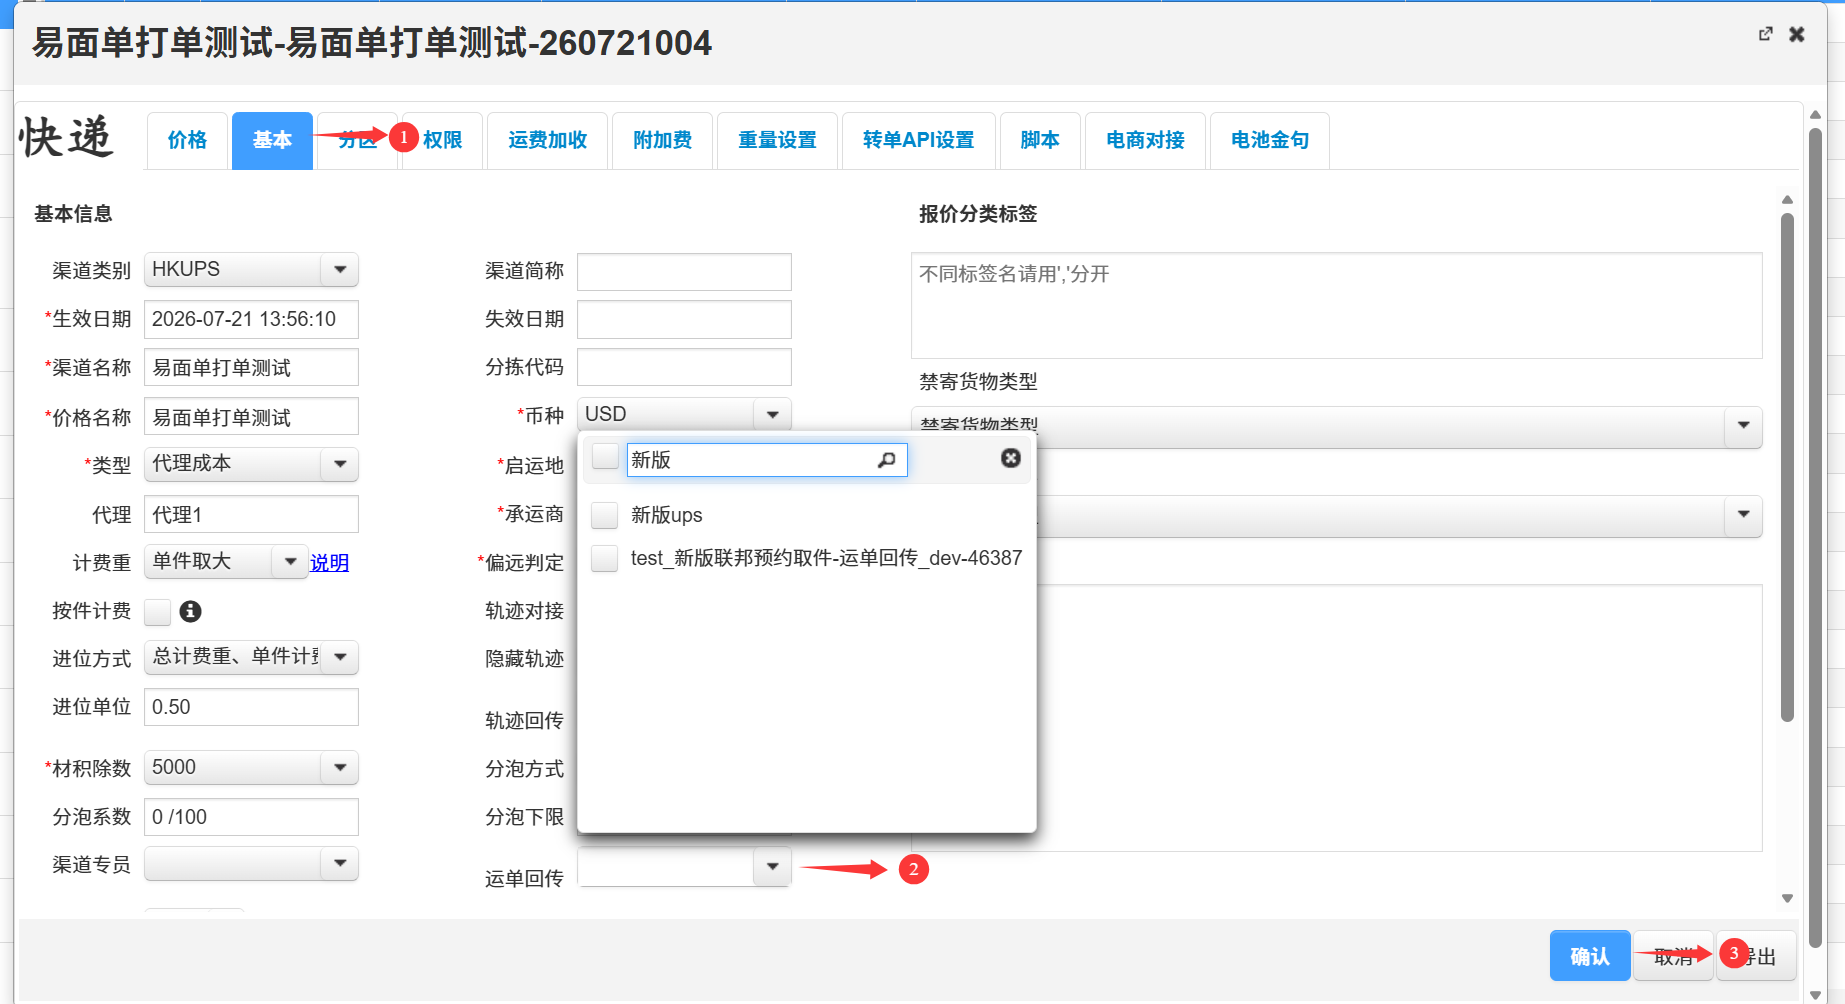Screen dimensions: 1845x1004
Task: Focus the 生效日期 date field
Action: 251,319
